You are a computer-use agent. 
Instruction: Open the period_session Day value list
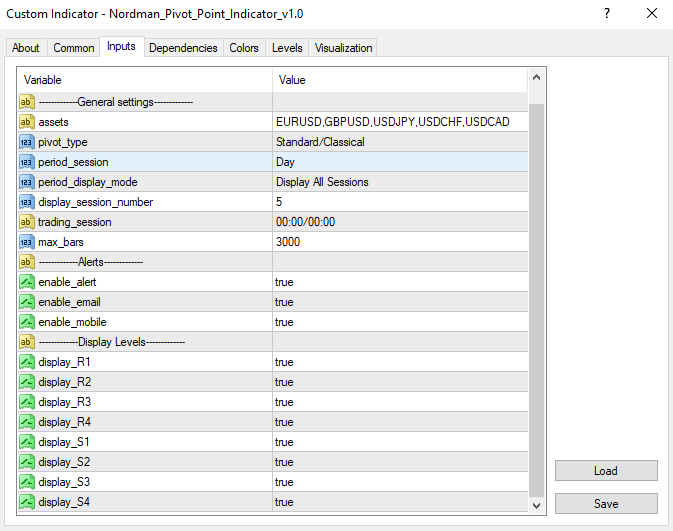(x=400, y=162)
